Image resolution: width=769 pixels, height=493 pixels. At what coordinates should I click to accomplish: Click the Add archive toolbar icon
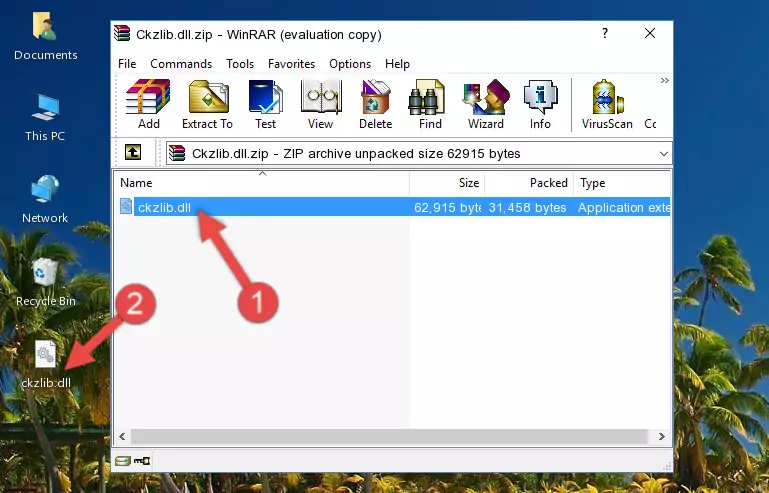pos(148,104)
